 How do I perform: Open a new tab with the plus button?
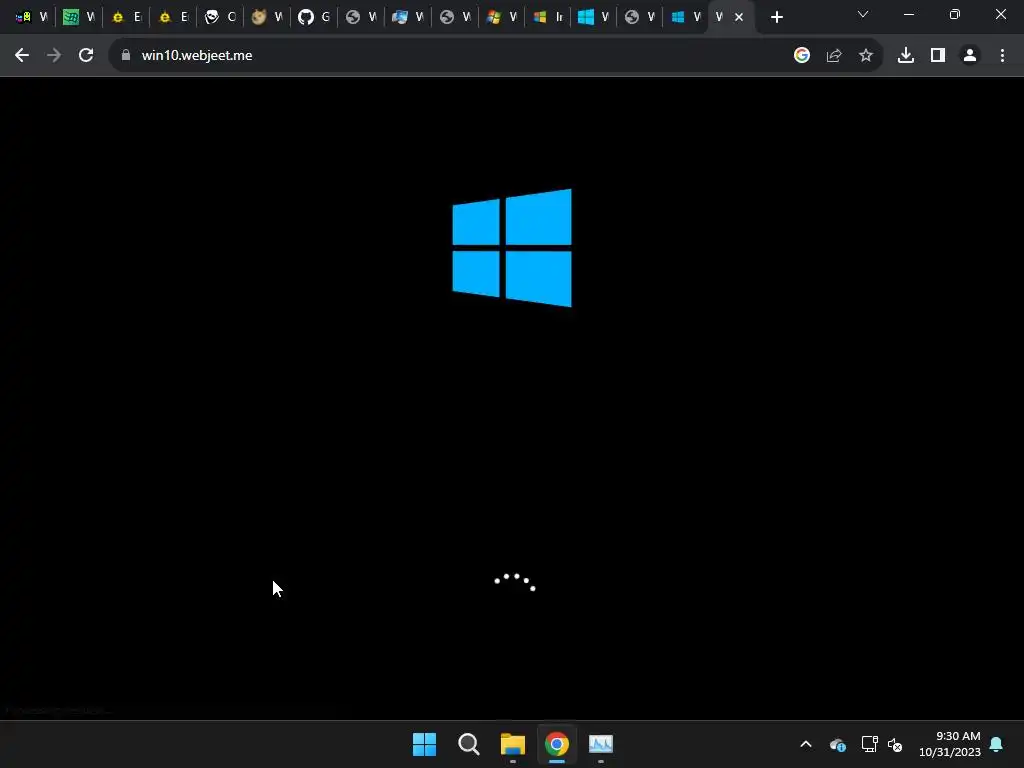776,18
